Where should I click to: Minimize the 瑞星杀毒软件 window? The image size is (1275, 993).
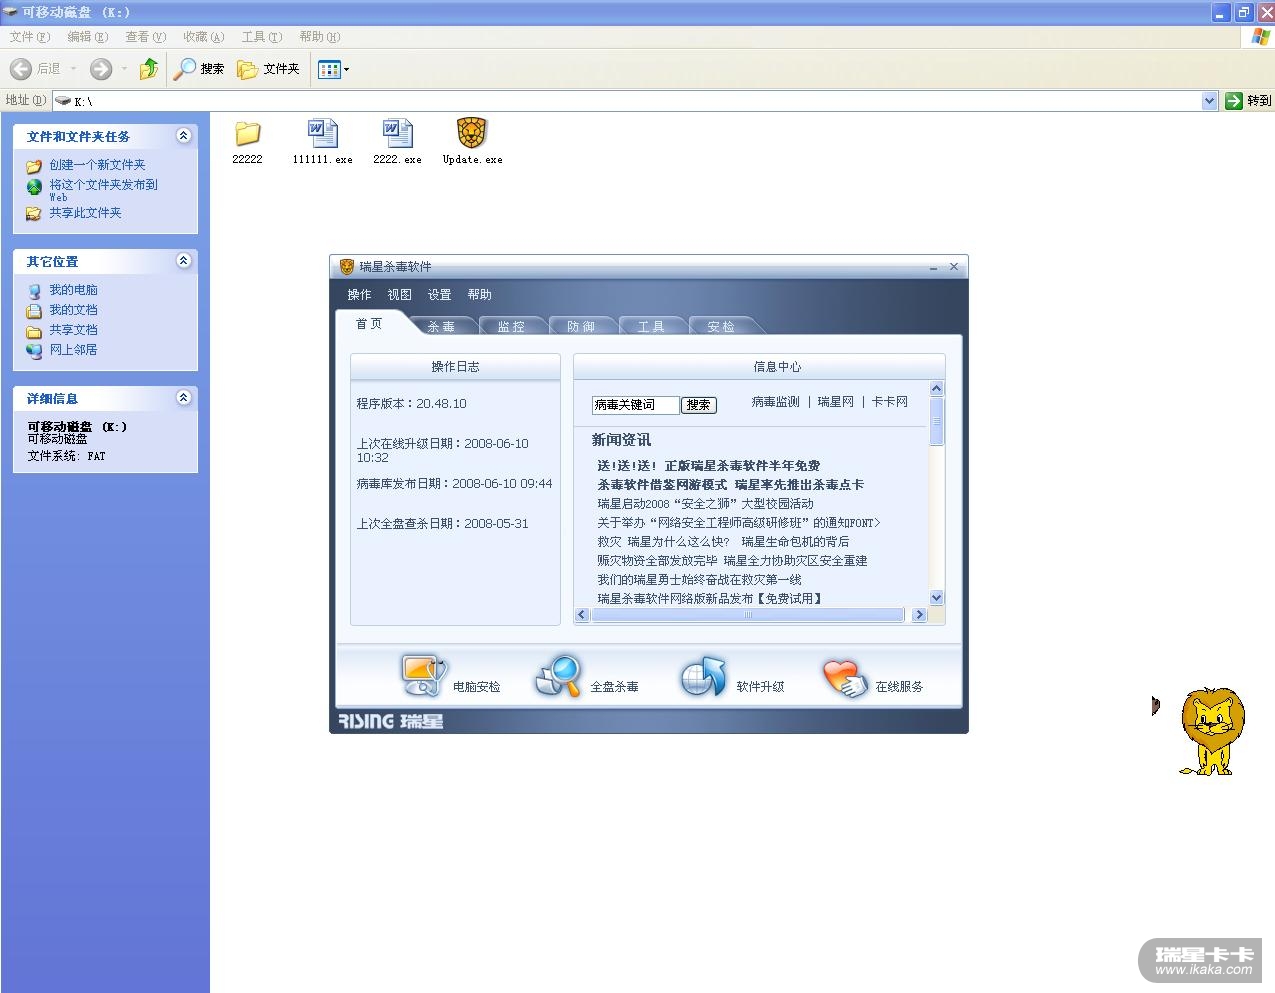coord(933,267)
